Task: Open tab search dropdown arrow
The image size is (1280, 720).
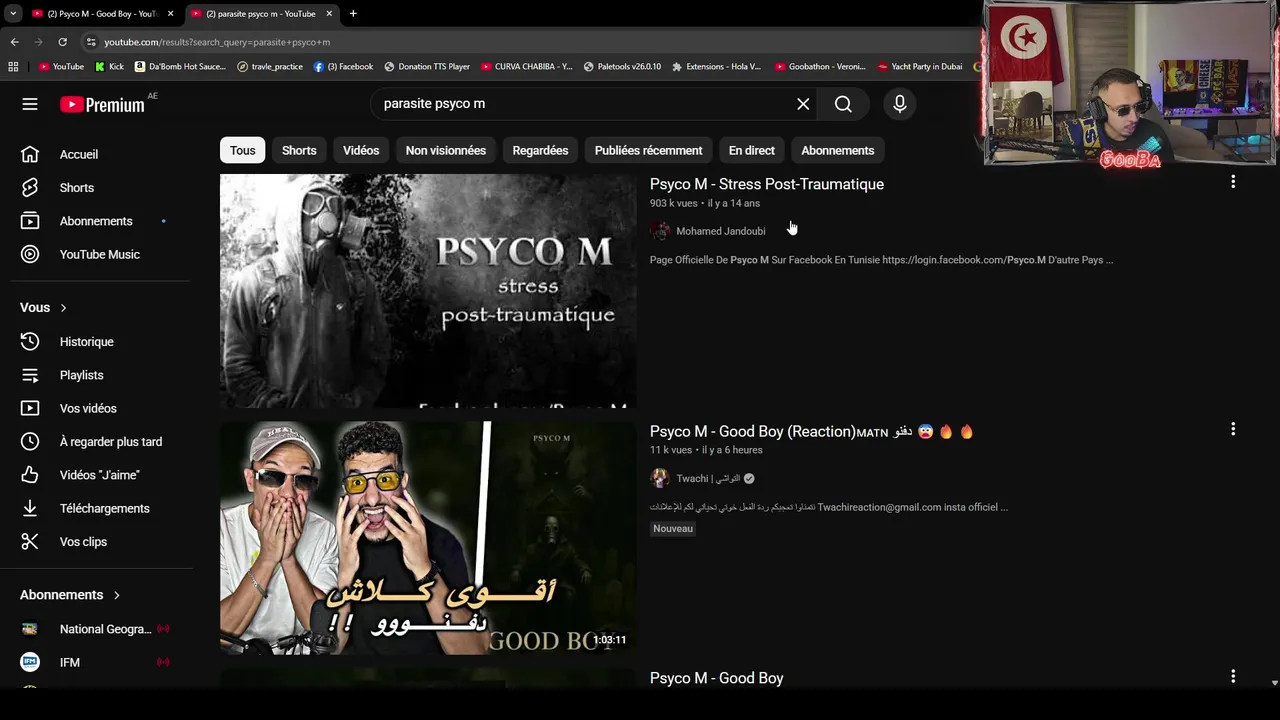Action: [x=13, y=14]
